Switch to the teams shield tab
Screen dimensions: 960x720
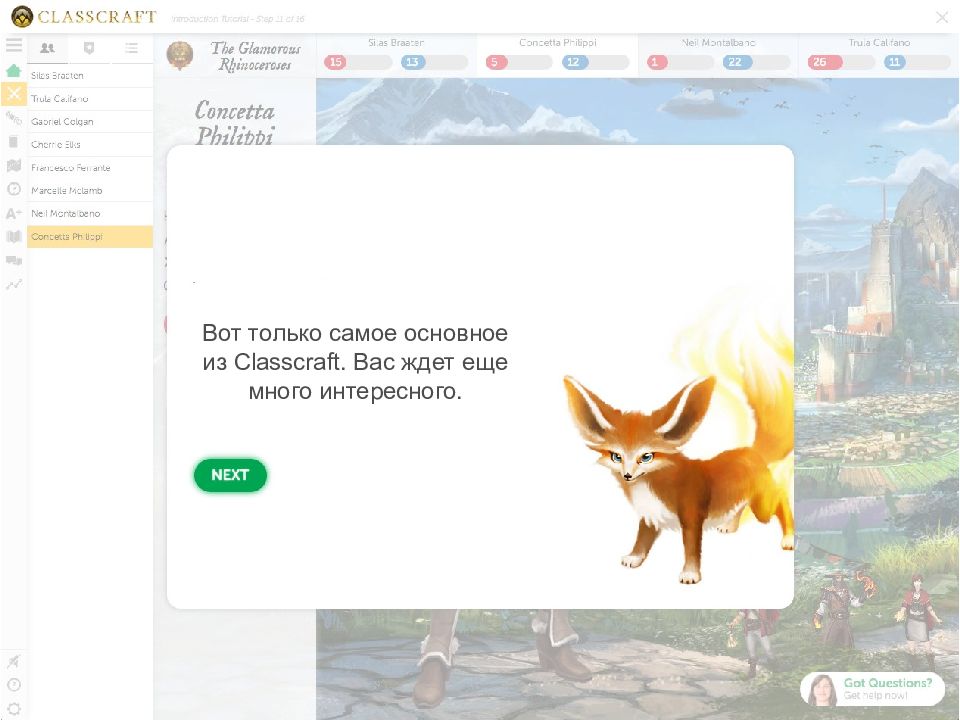[x=89, y=48]
